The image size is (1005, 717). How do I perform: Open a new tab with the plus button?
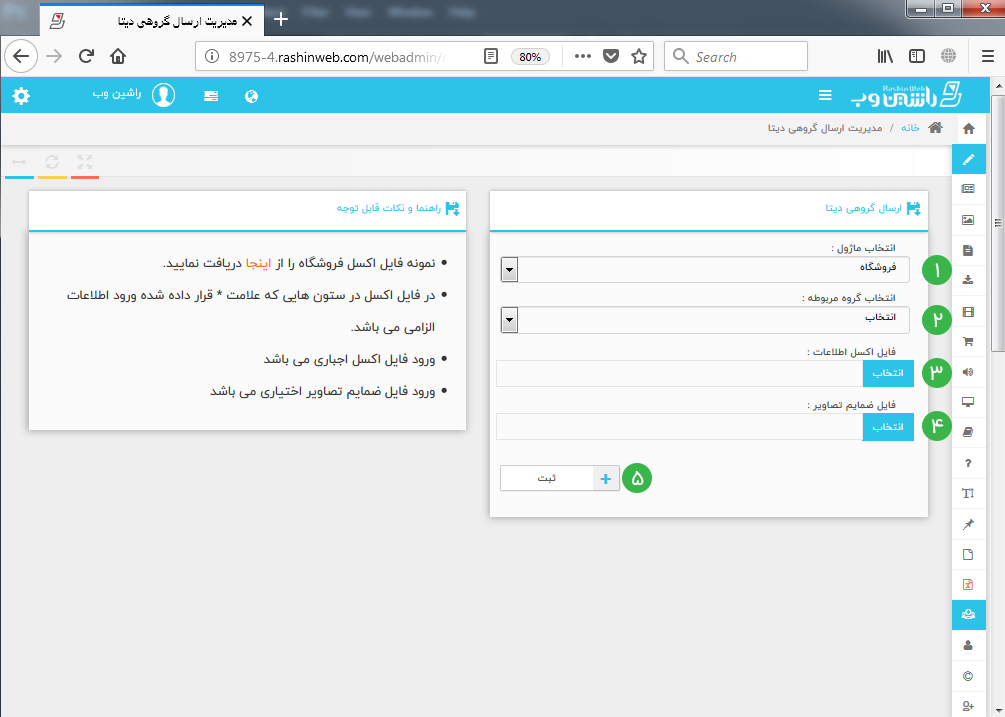[281, 20]
